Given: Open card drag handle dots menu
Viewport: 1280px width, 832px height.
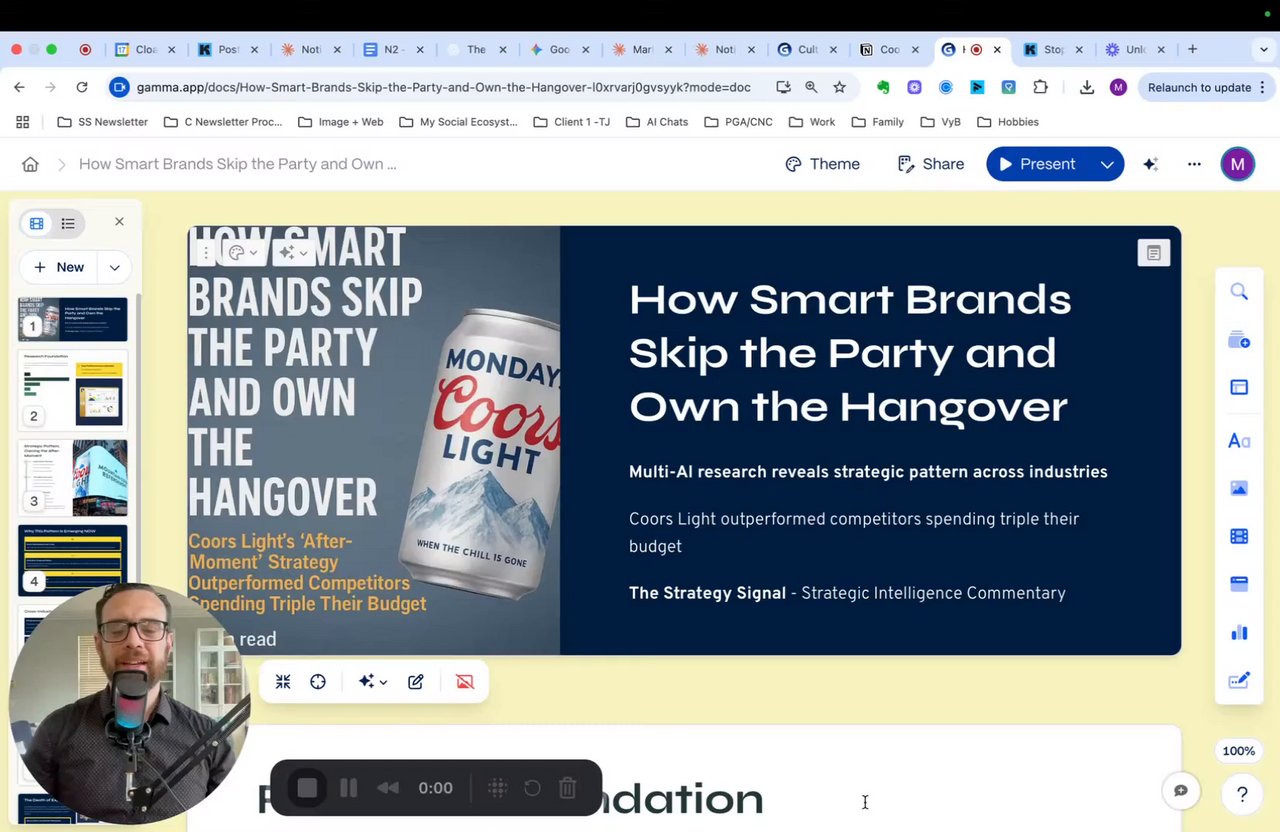Looking at the screenshot, I should click(206, 253).
